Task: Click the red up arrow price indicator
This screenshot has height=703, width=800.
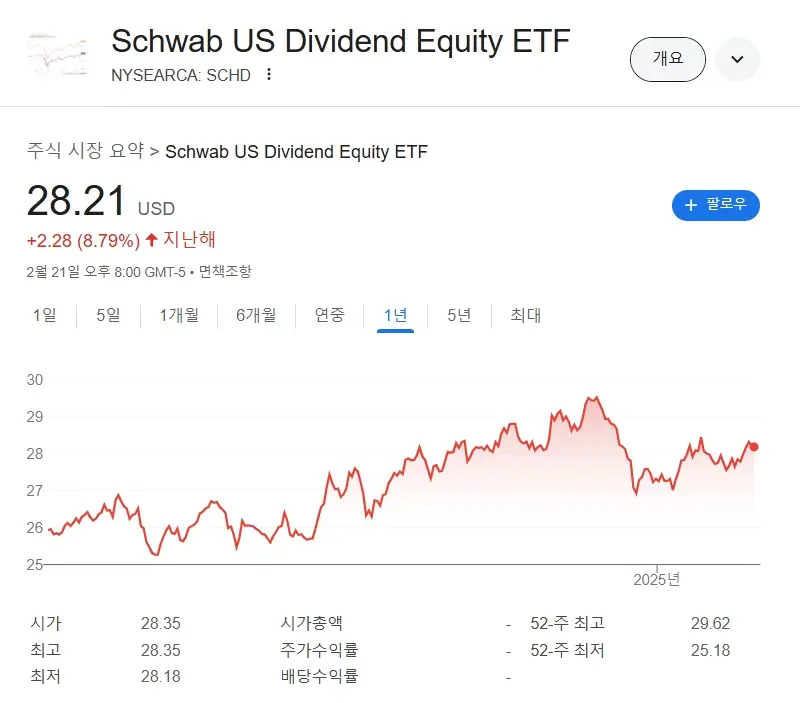Action: [x=151, y=239]
